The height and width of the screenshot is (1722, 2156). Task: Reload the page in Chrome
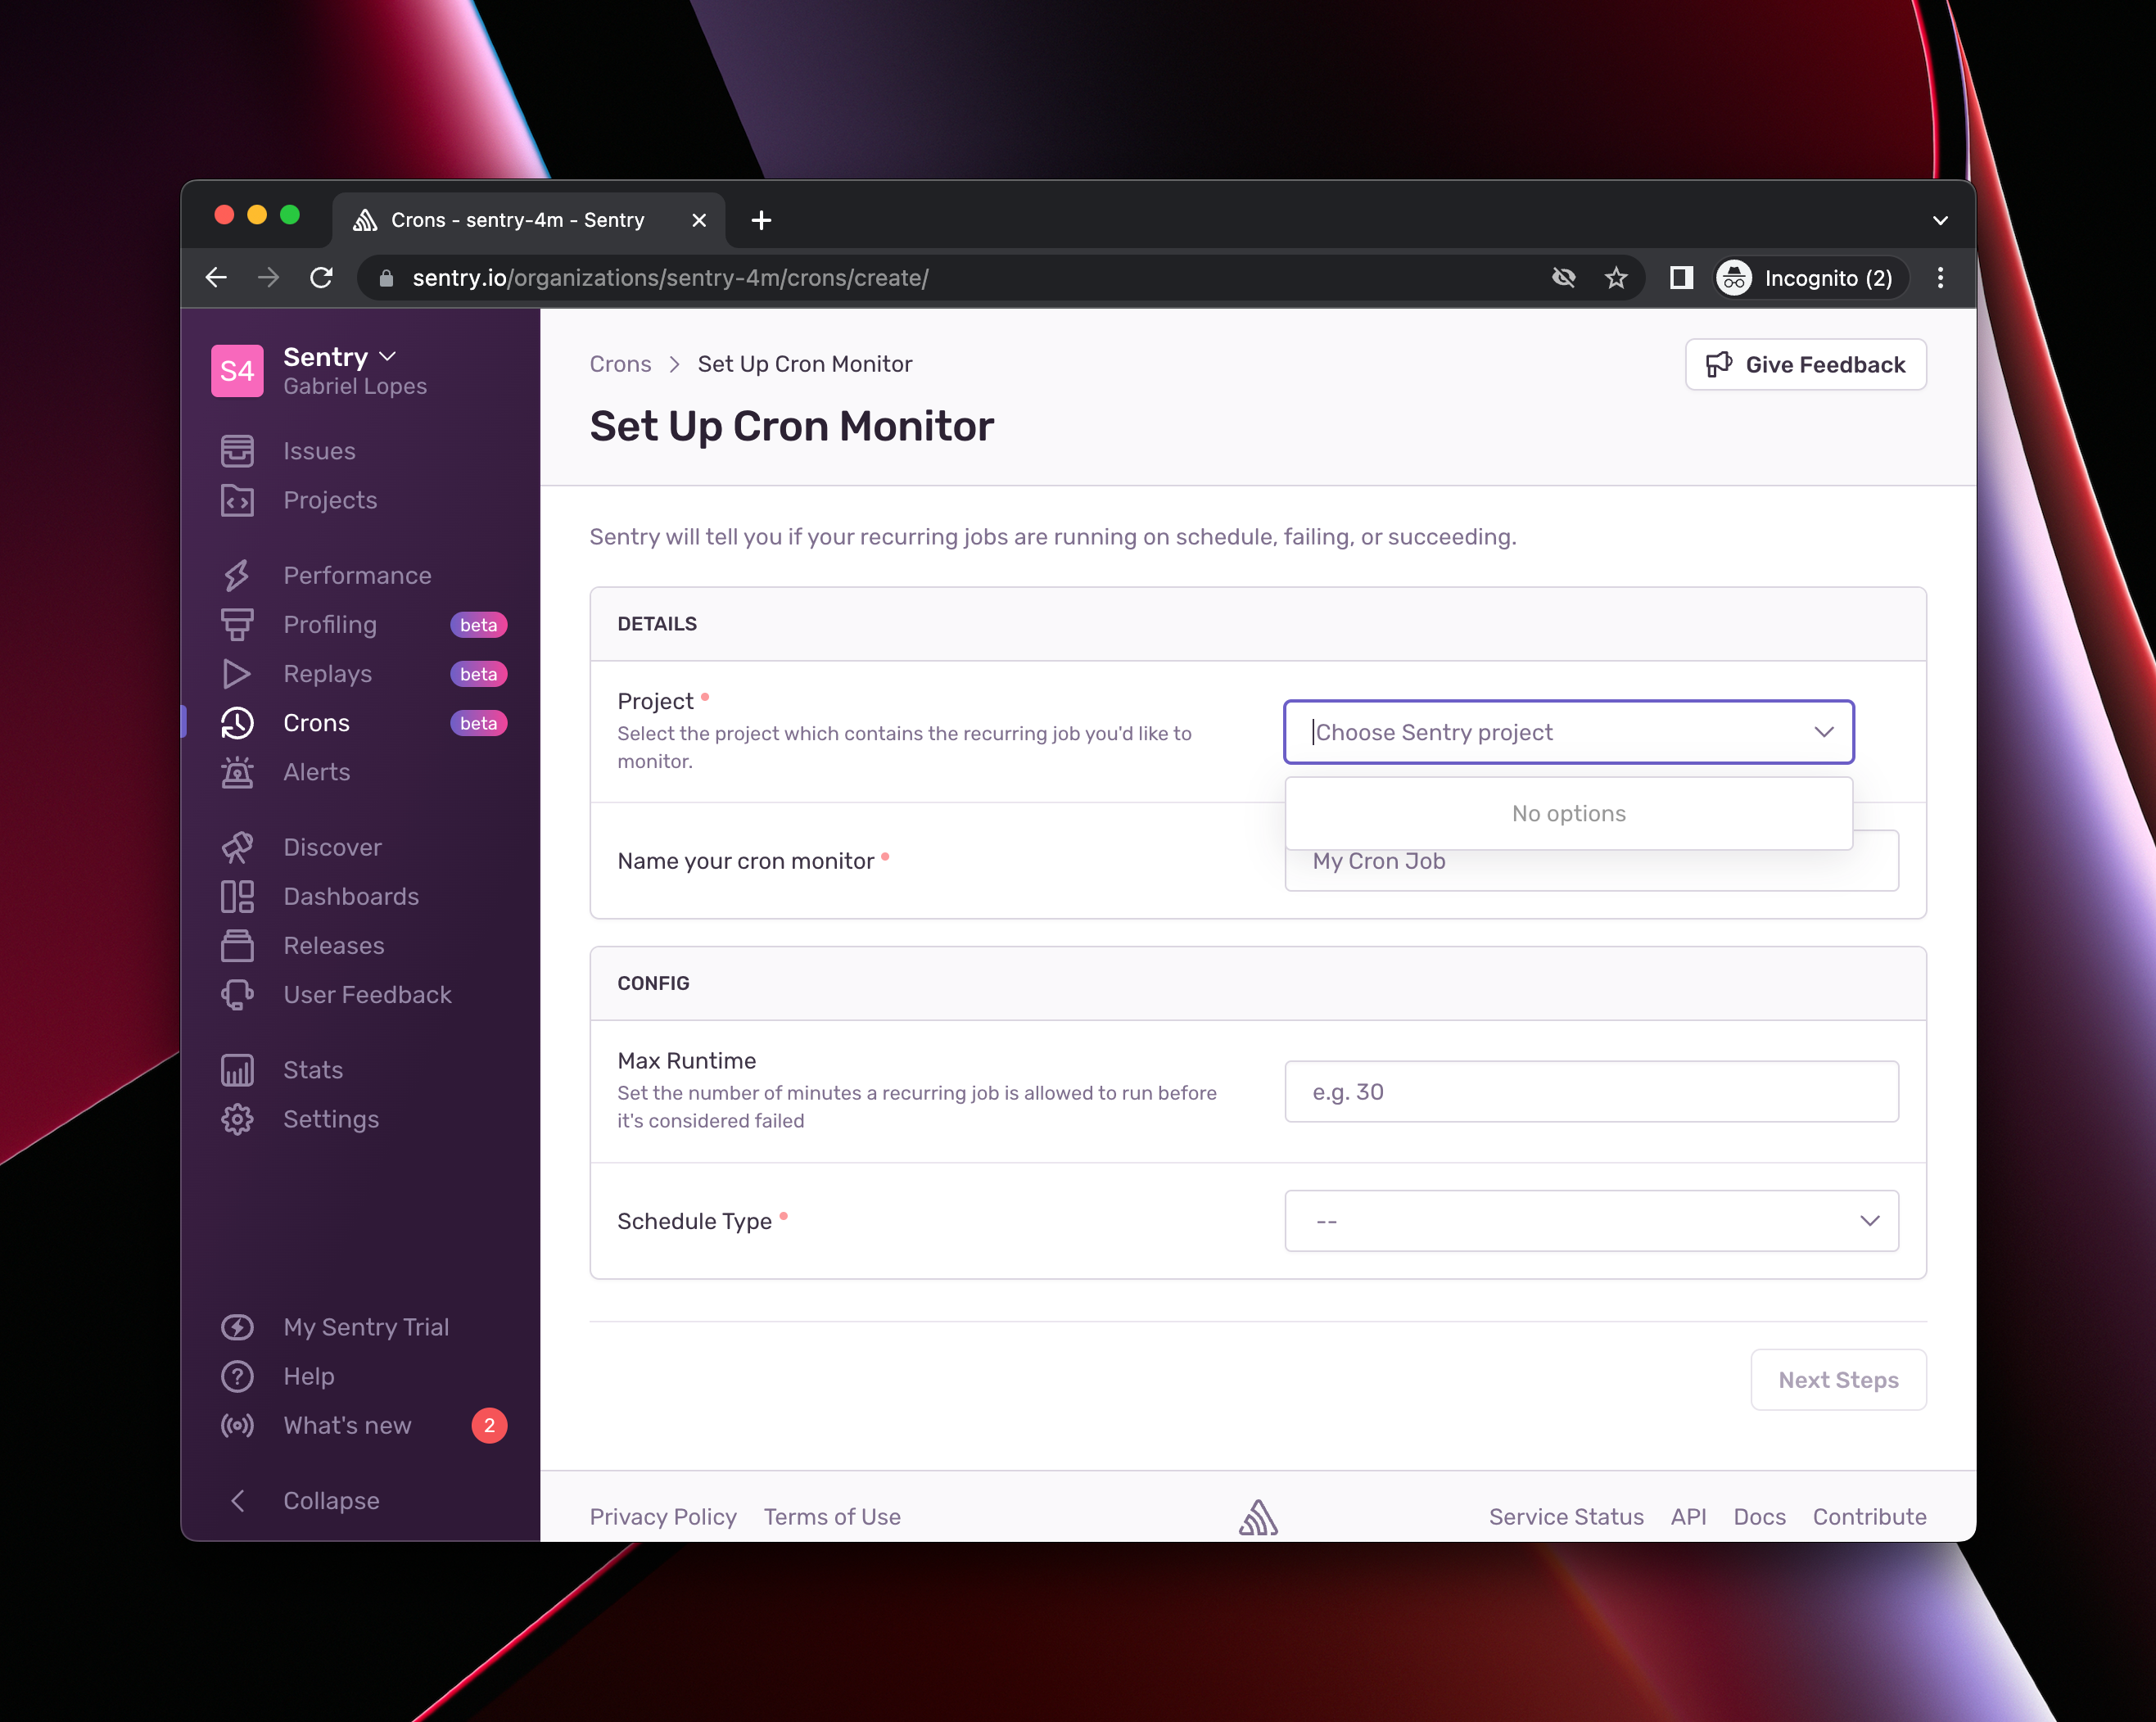321,278
